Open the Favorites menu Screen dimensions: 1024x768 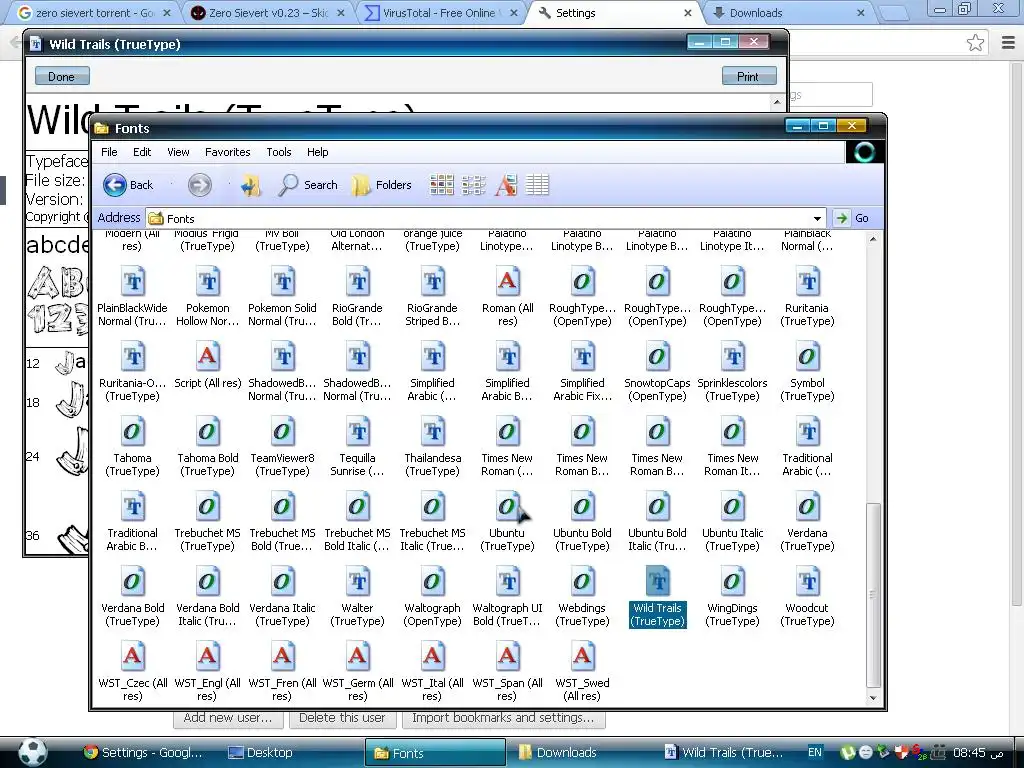(x=227, y=152)
